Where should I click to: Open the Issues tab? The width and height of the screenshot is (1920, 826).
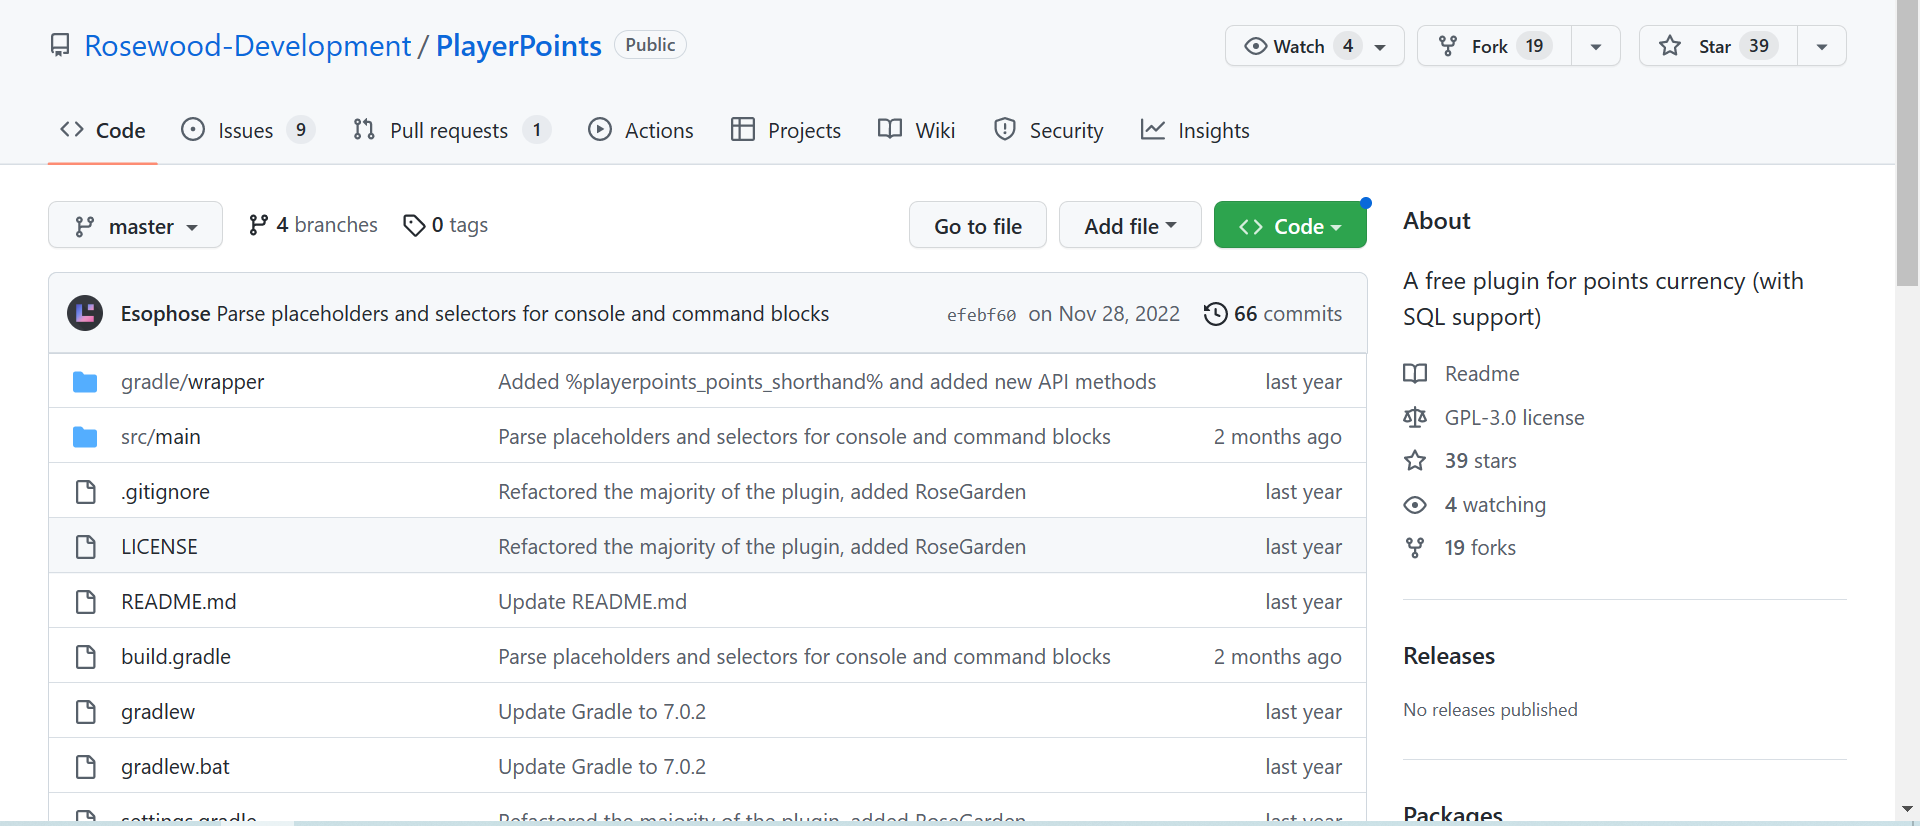coord(247,130)
